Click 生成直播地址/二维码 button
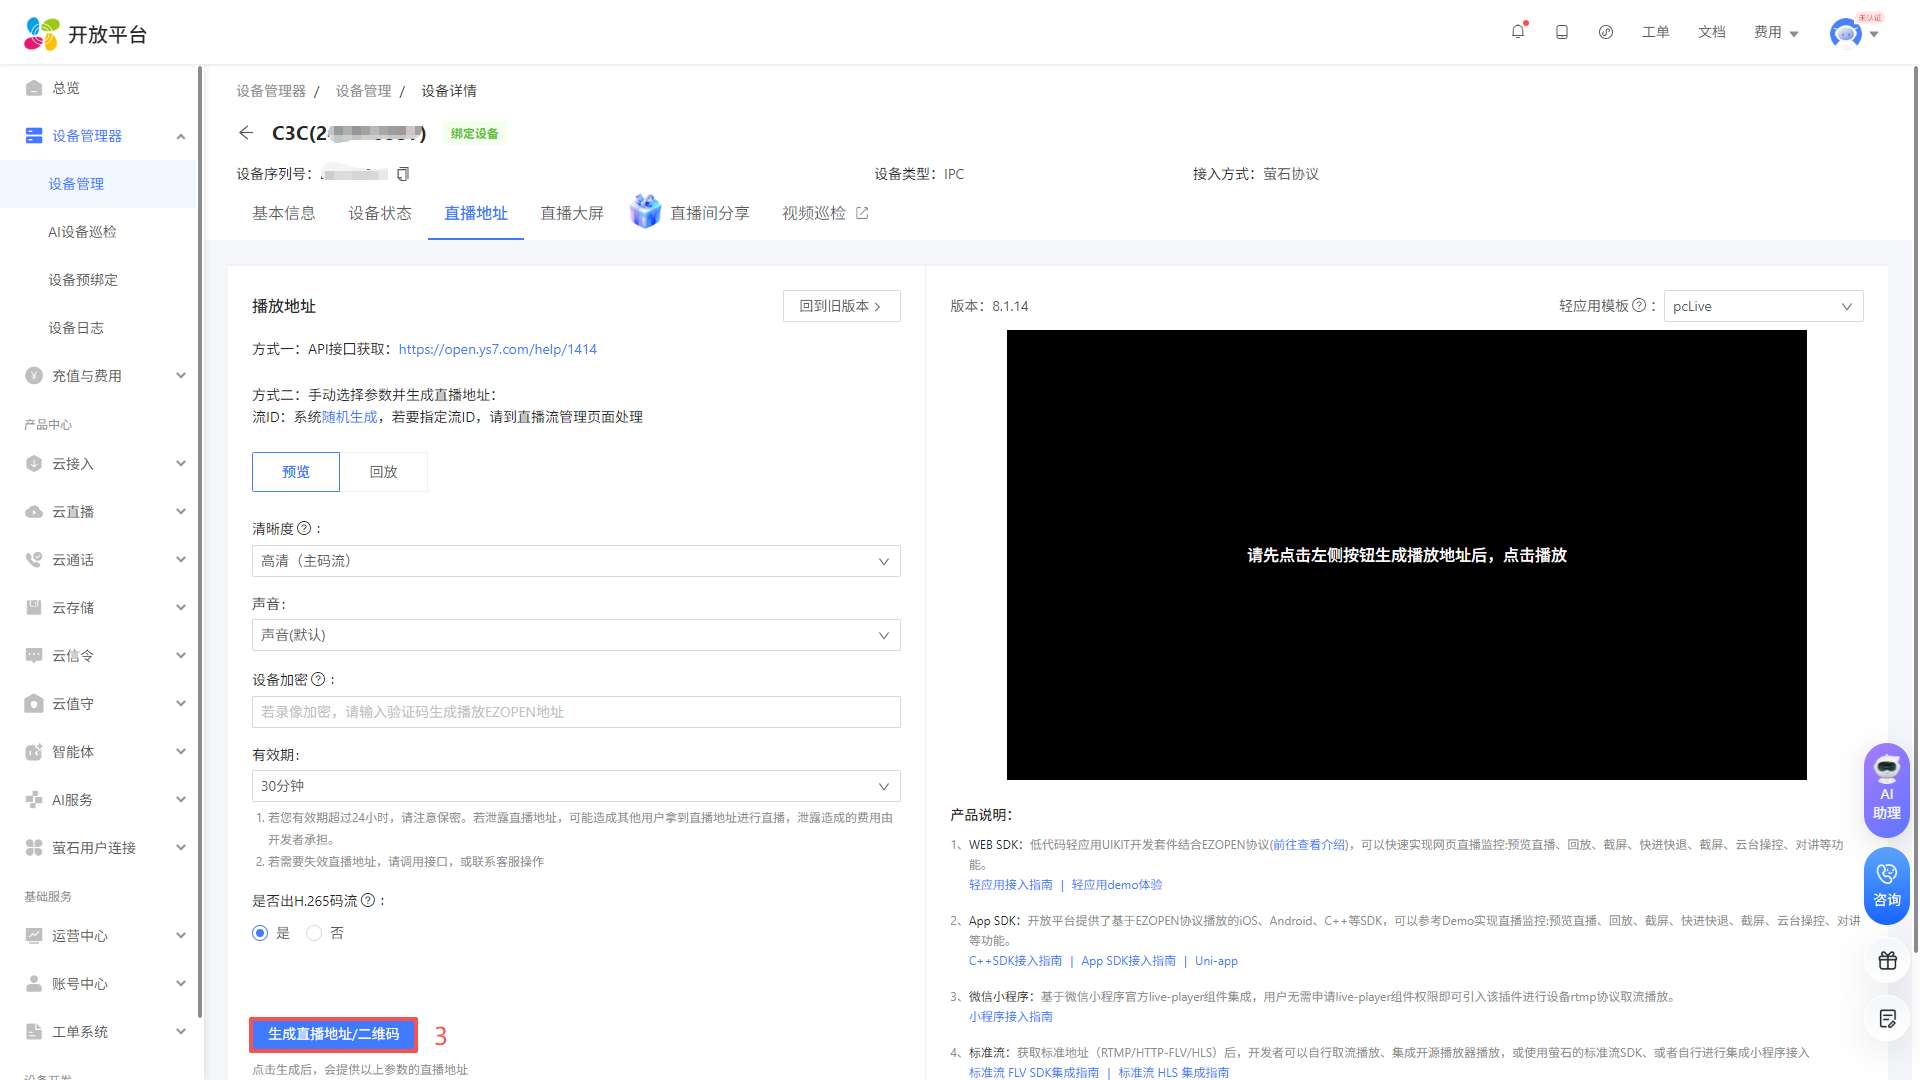The image size is (1920, 1080). (333, 1034)
